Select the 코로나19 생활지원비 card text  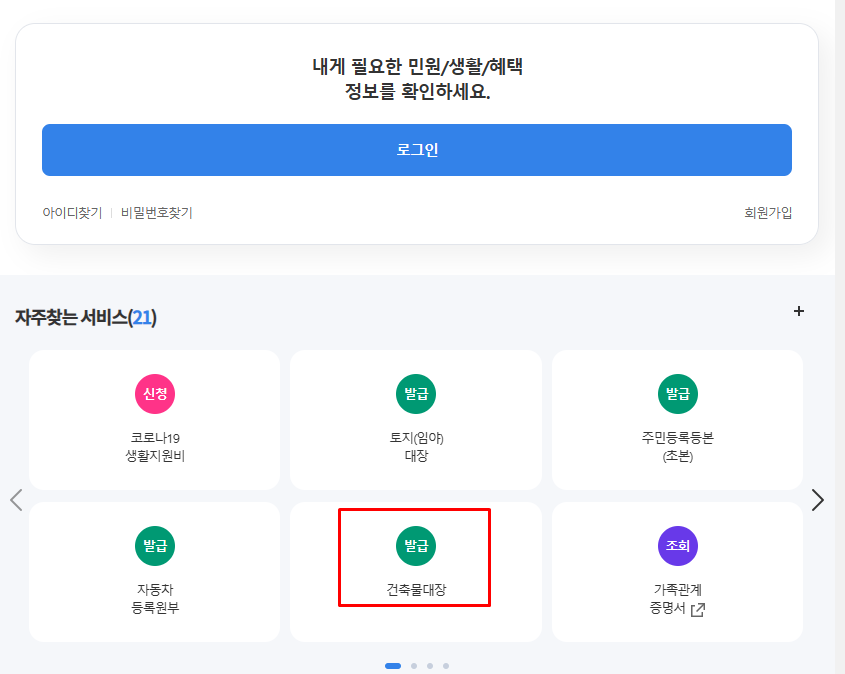pos(155,447)
